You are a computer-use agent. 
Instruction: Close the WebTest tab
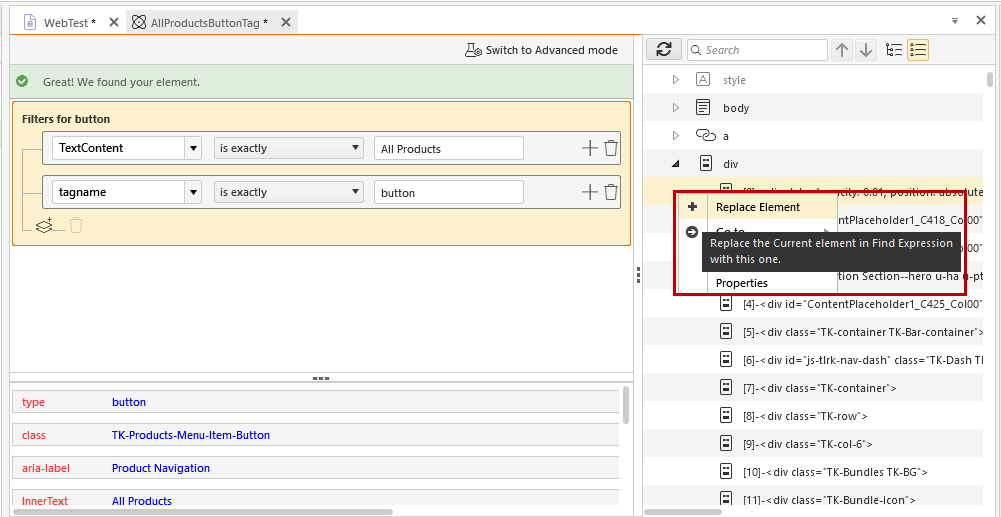point(114,22)
